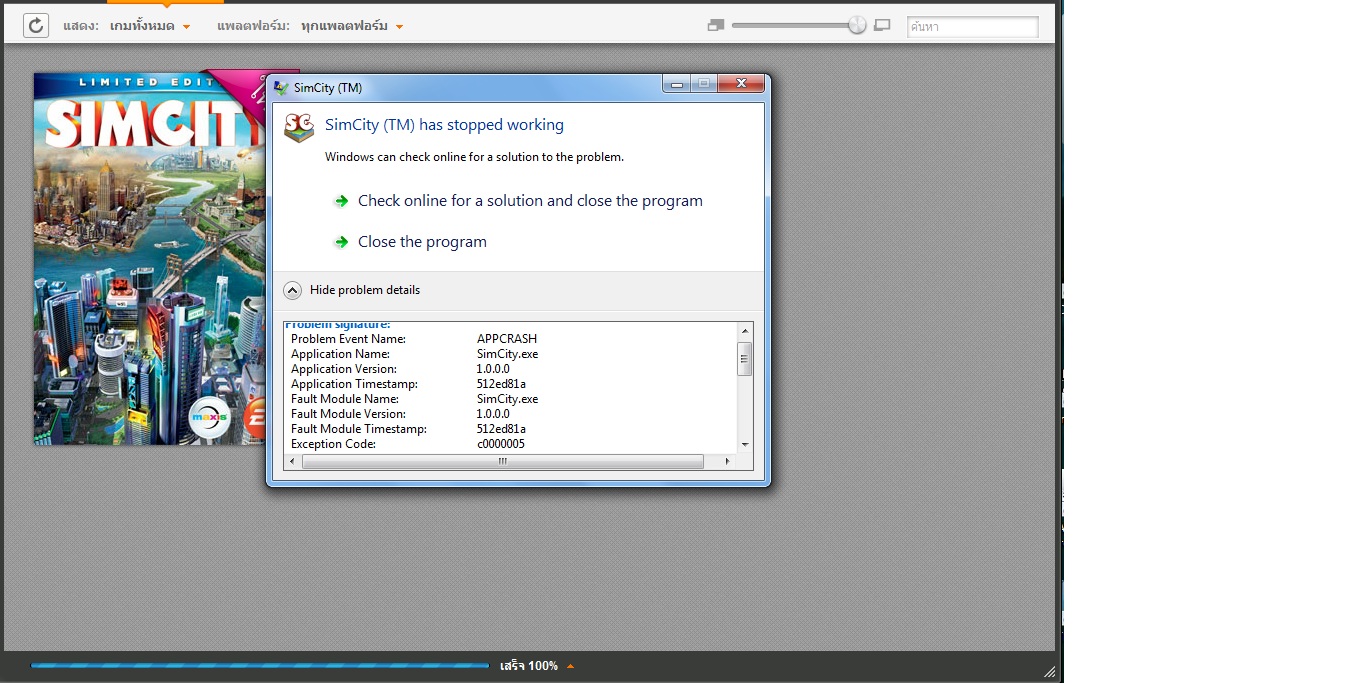The height and width of the screenshot is (683, 1367).
Task: Focus the ค้นหา search field
Action: [972, 27]
